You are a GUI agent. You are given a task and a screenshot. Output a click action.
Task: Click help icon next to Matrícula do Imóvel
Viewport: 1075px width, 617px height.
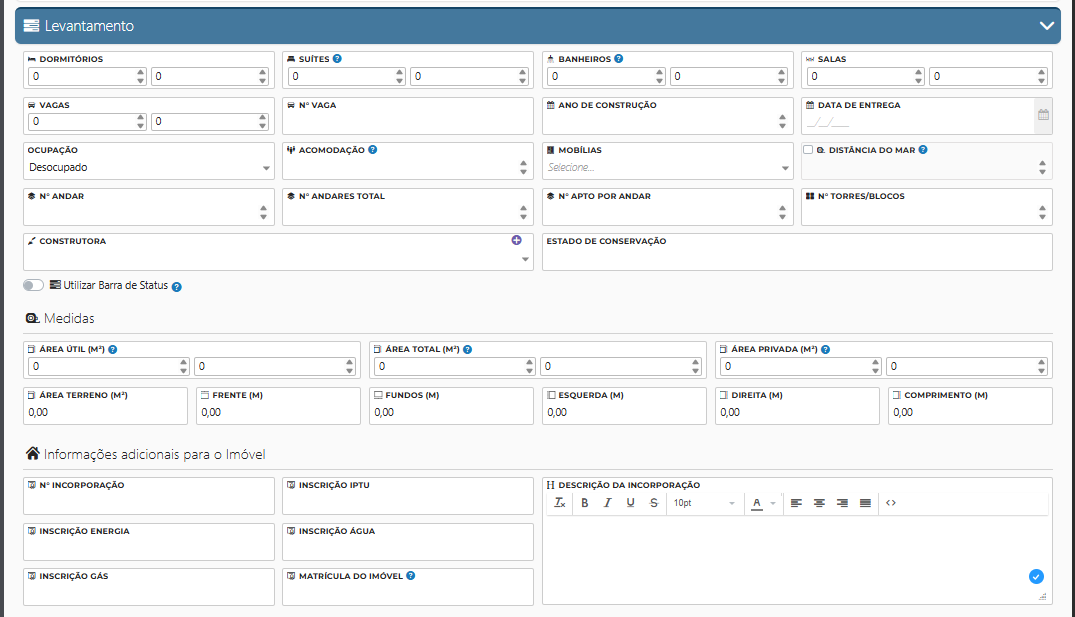pyautogui.click(x=411, y=576)
